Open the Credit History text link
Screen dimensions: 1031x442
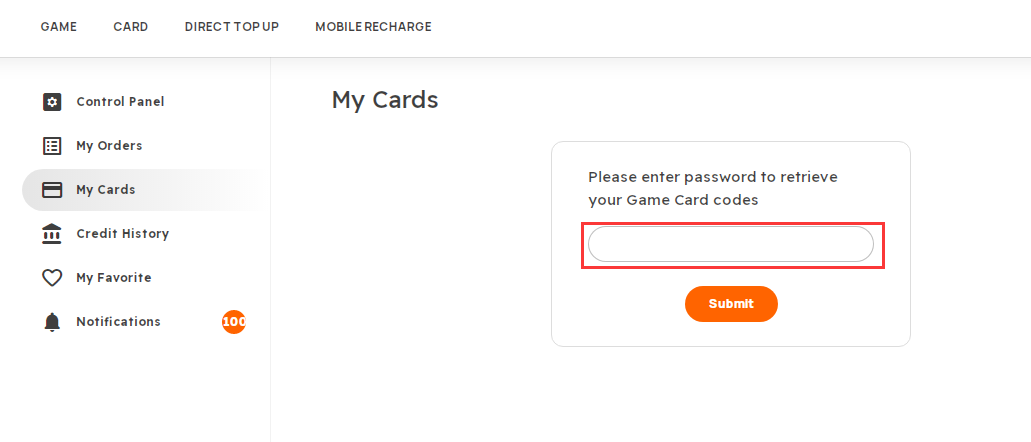122,233
